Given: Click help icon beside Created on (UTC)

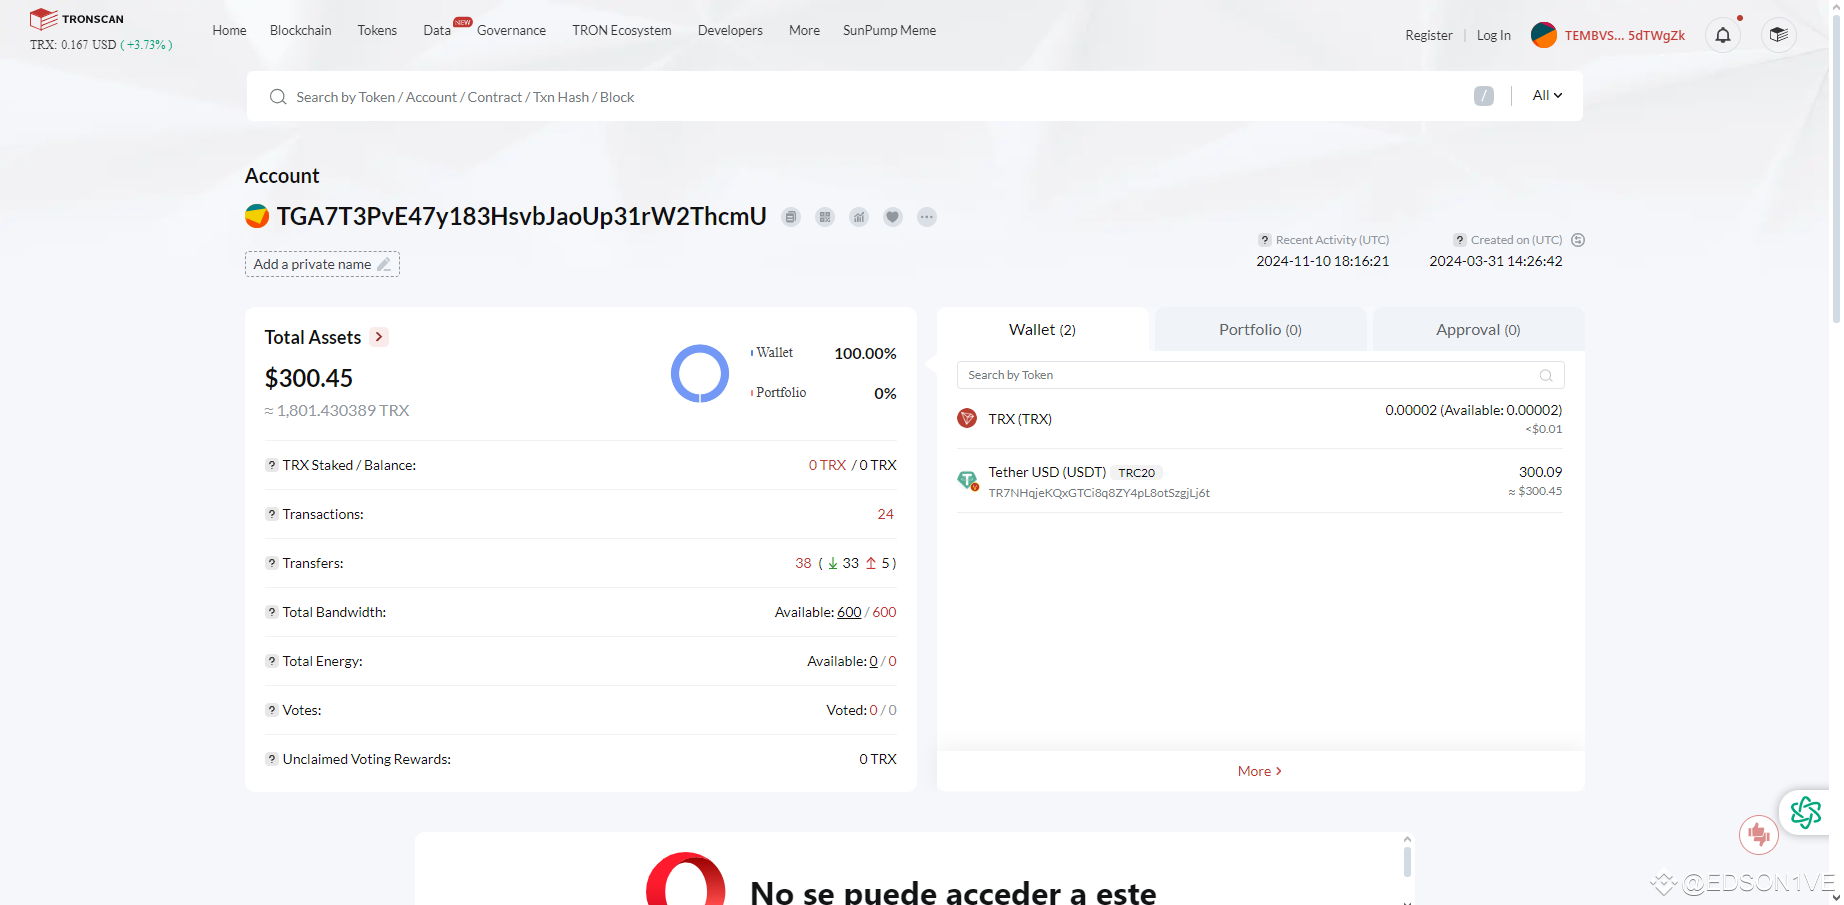Looking at the screenshot, I should click(1460, 240).
